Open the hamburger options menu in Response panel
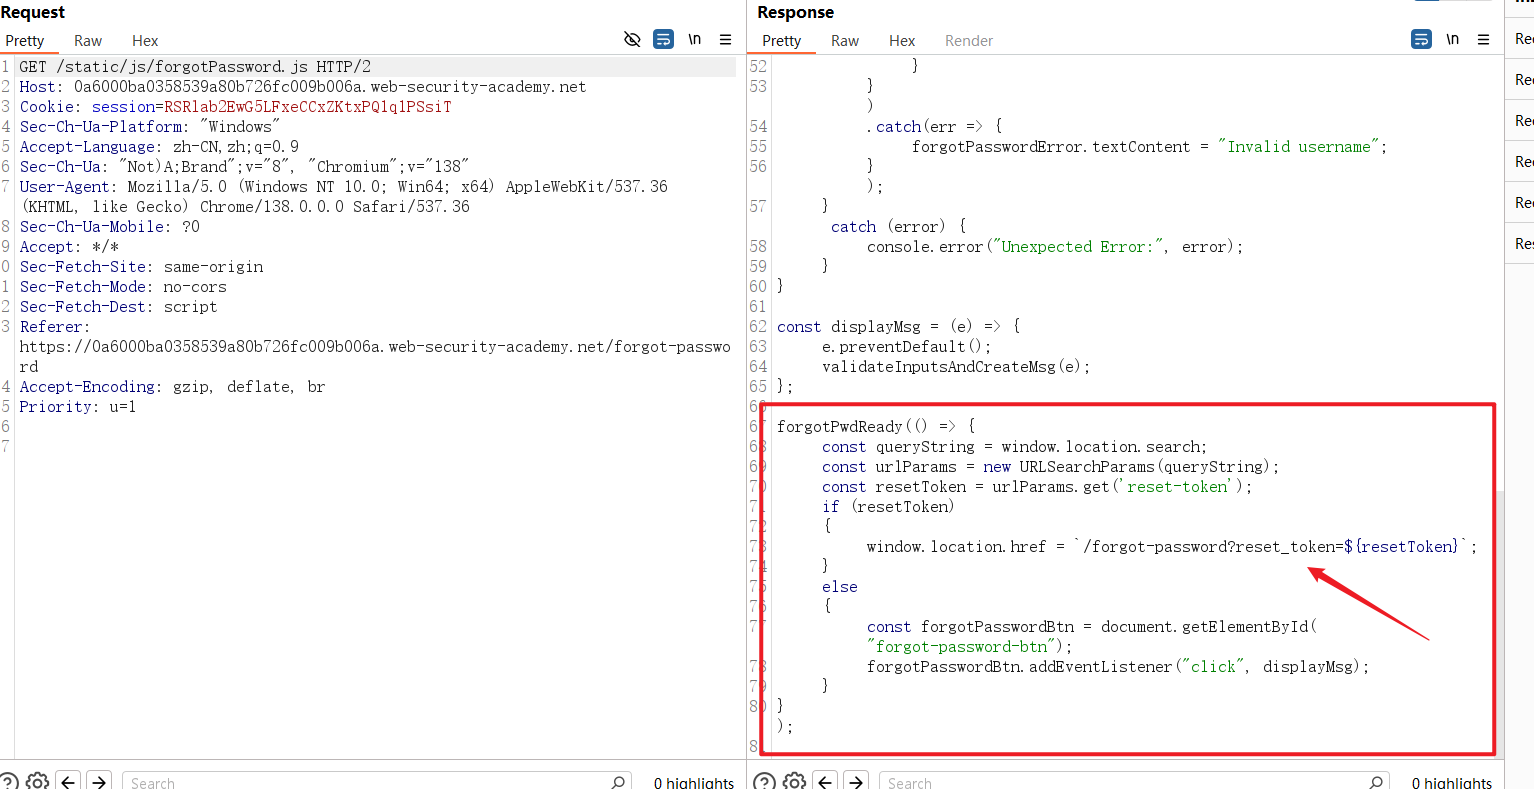 1483,40
